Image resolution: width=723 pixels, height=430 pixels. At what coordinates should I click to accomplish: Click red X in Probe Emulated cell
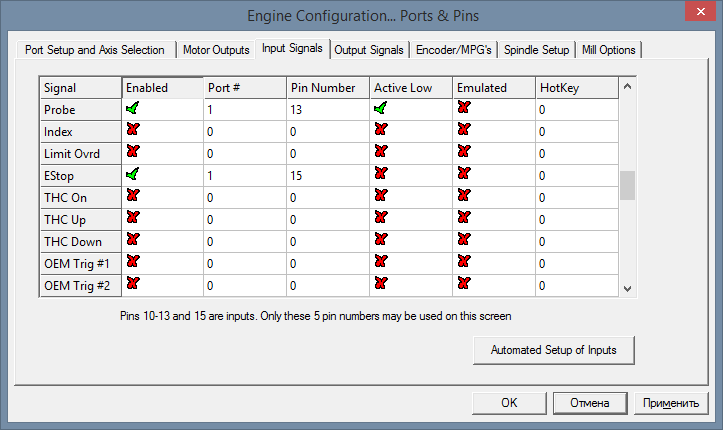pyautogui.click(x=464, y=109)
